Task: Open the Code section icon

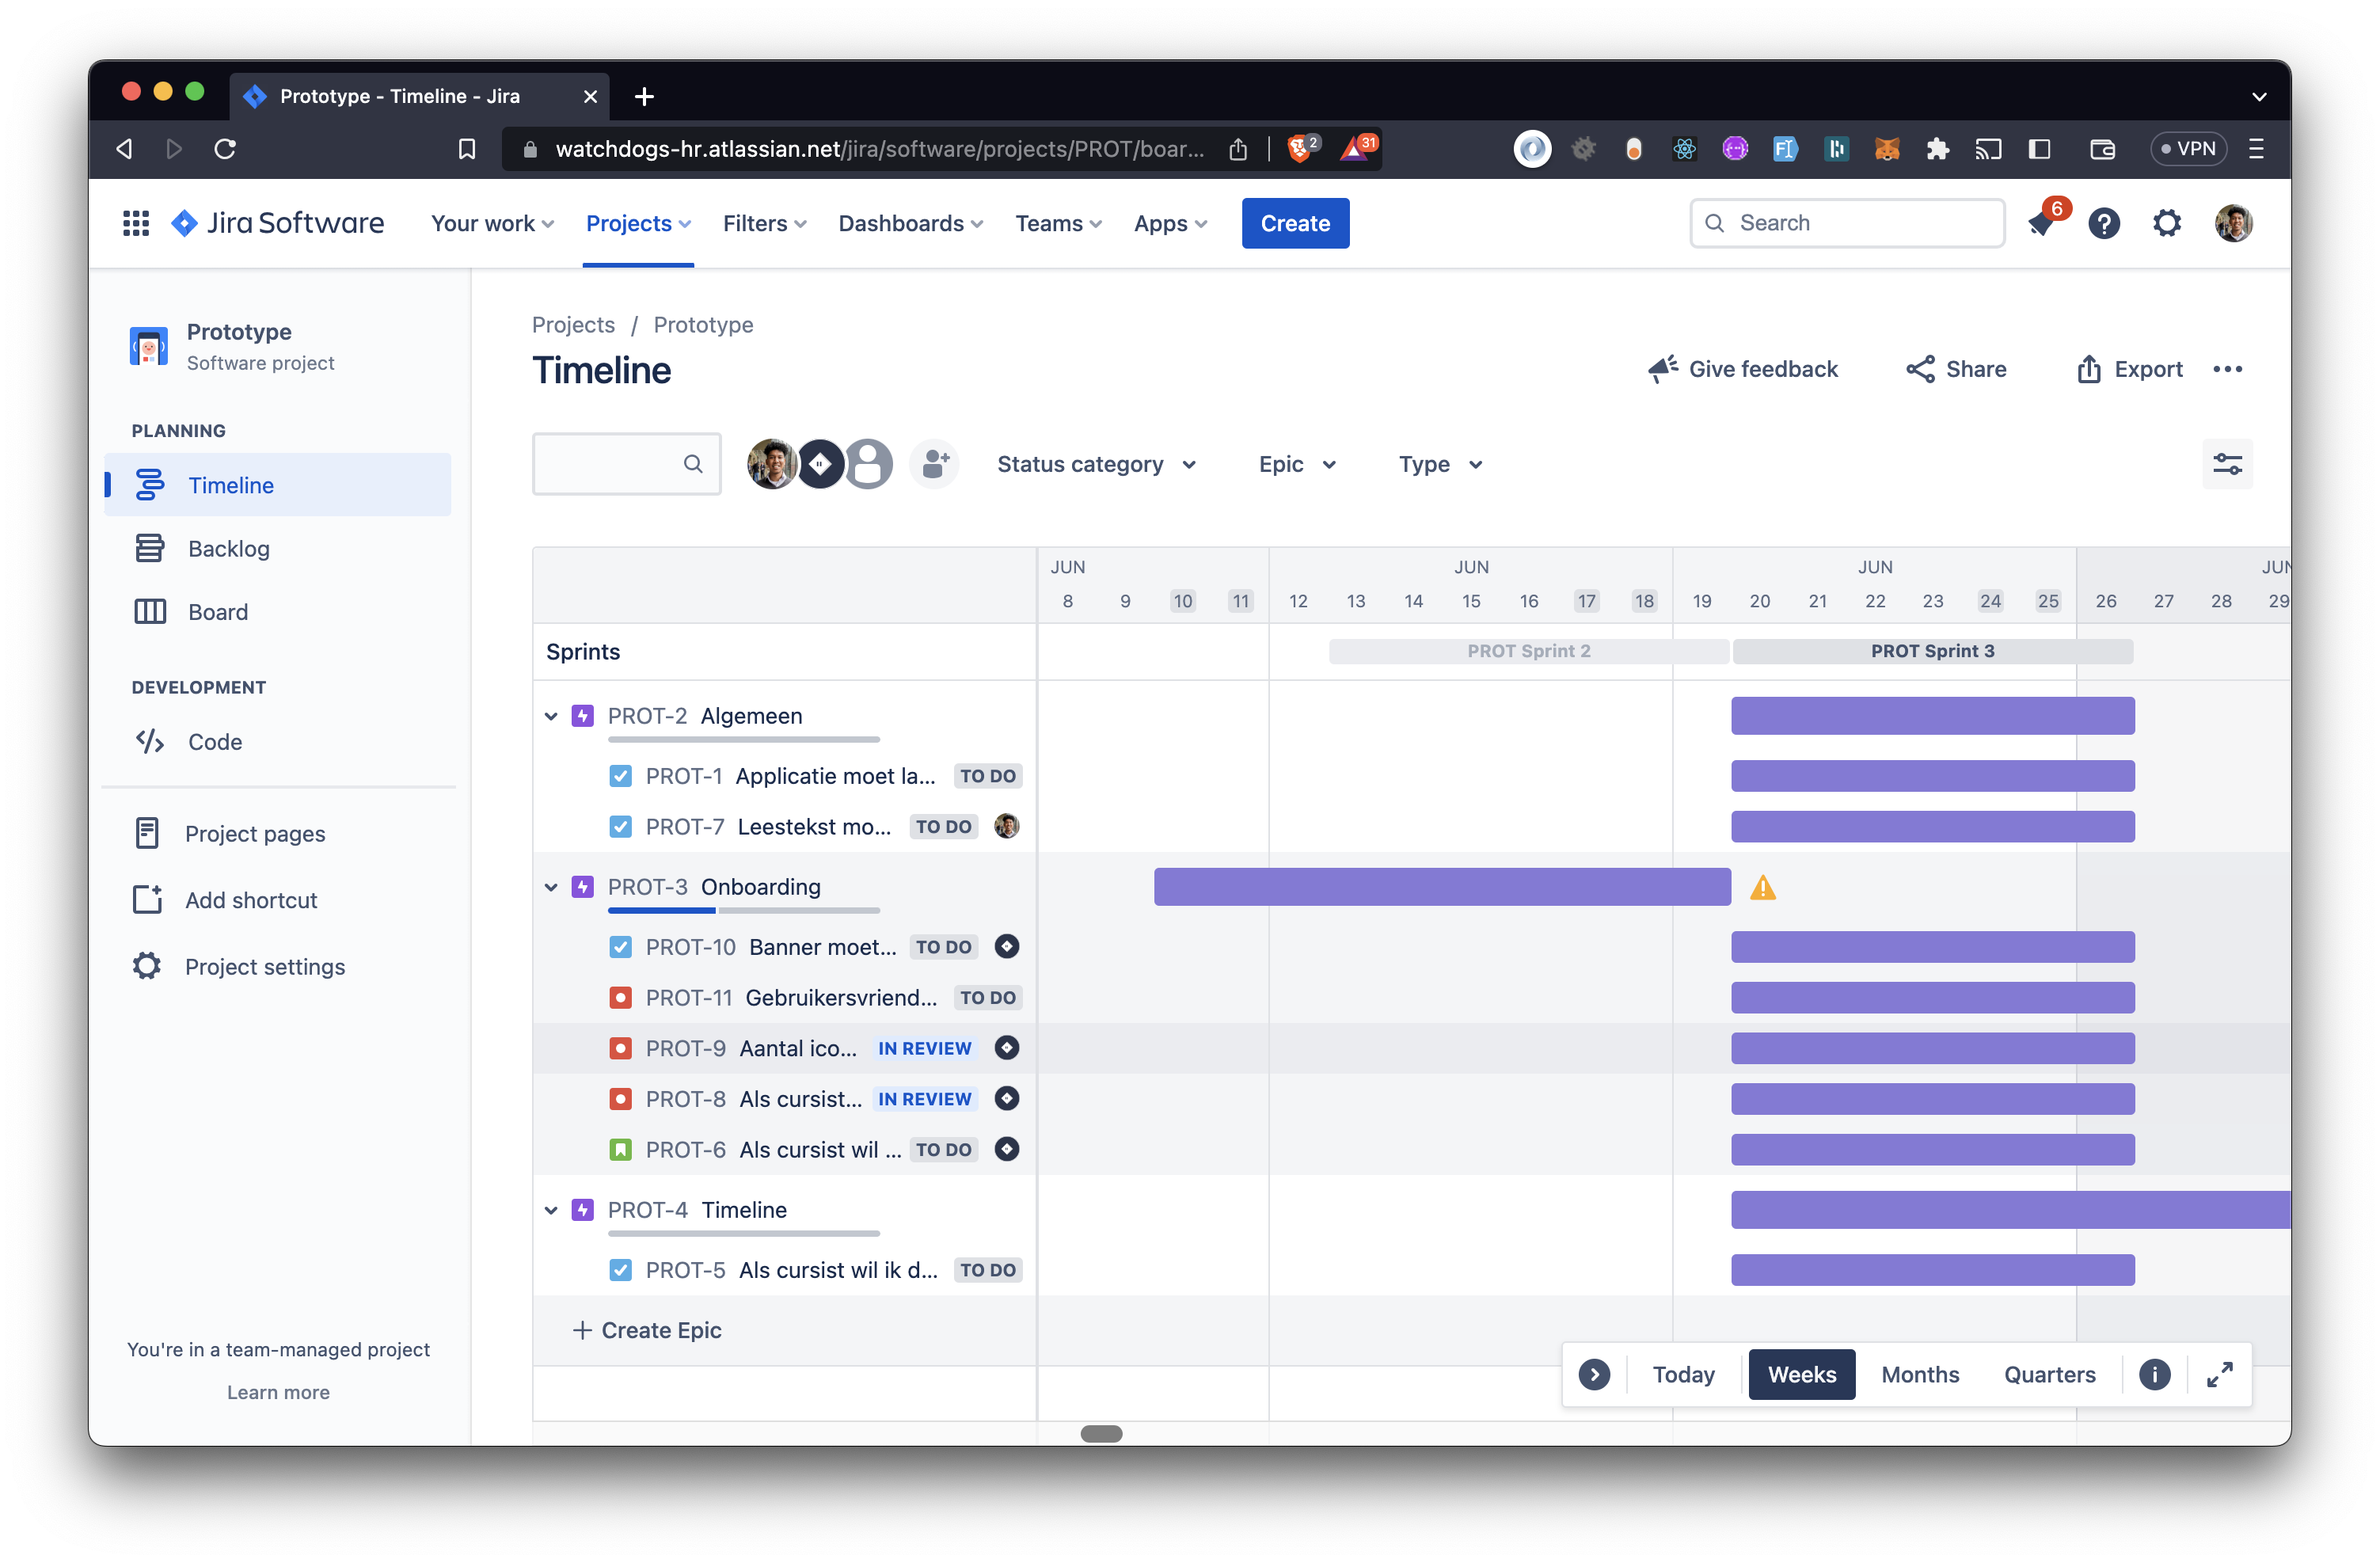Action: pyautogui.click(x=148, y=741)
